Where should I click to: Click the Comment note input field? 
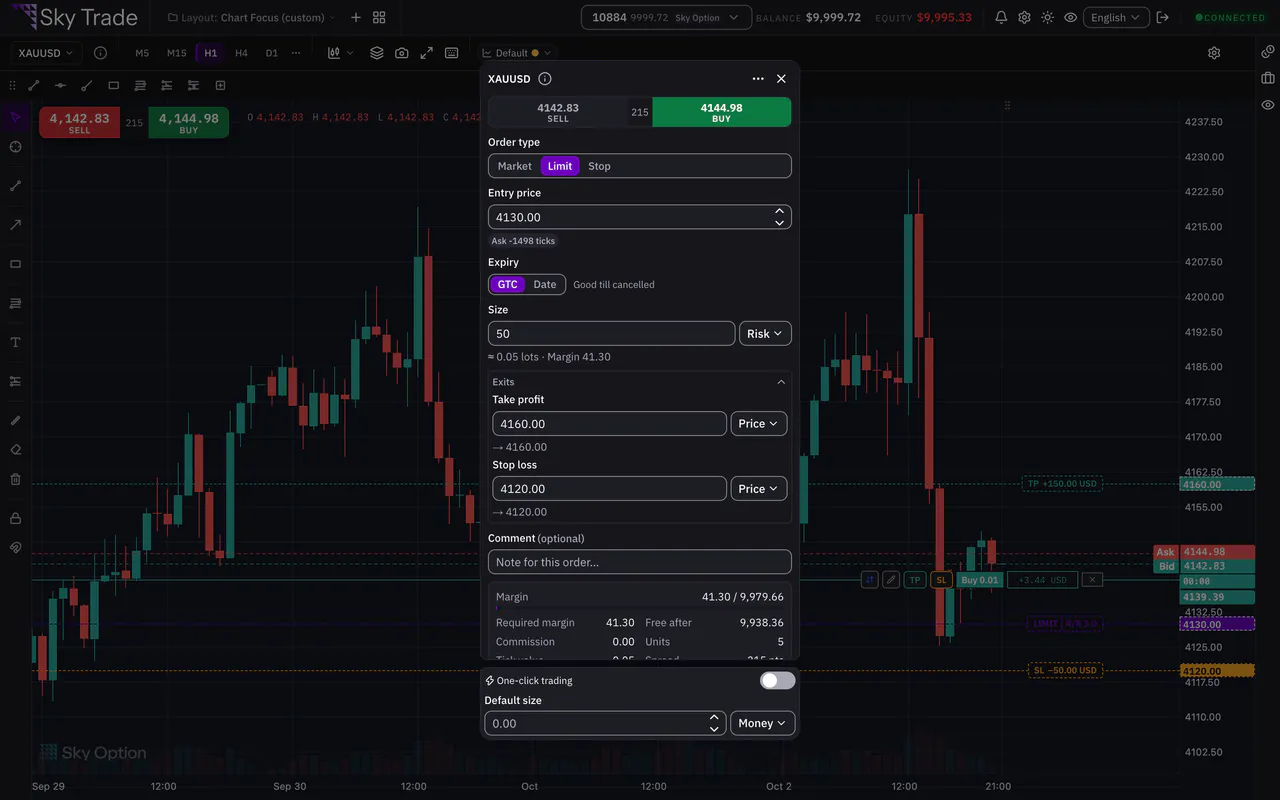coord(640,562)
